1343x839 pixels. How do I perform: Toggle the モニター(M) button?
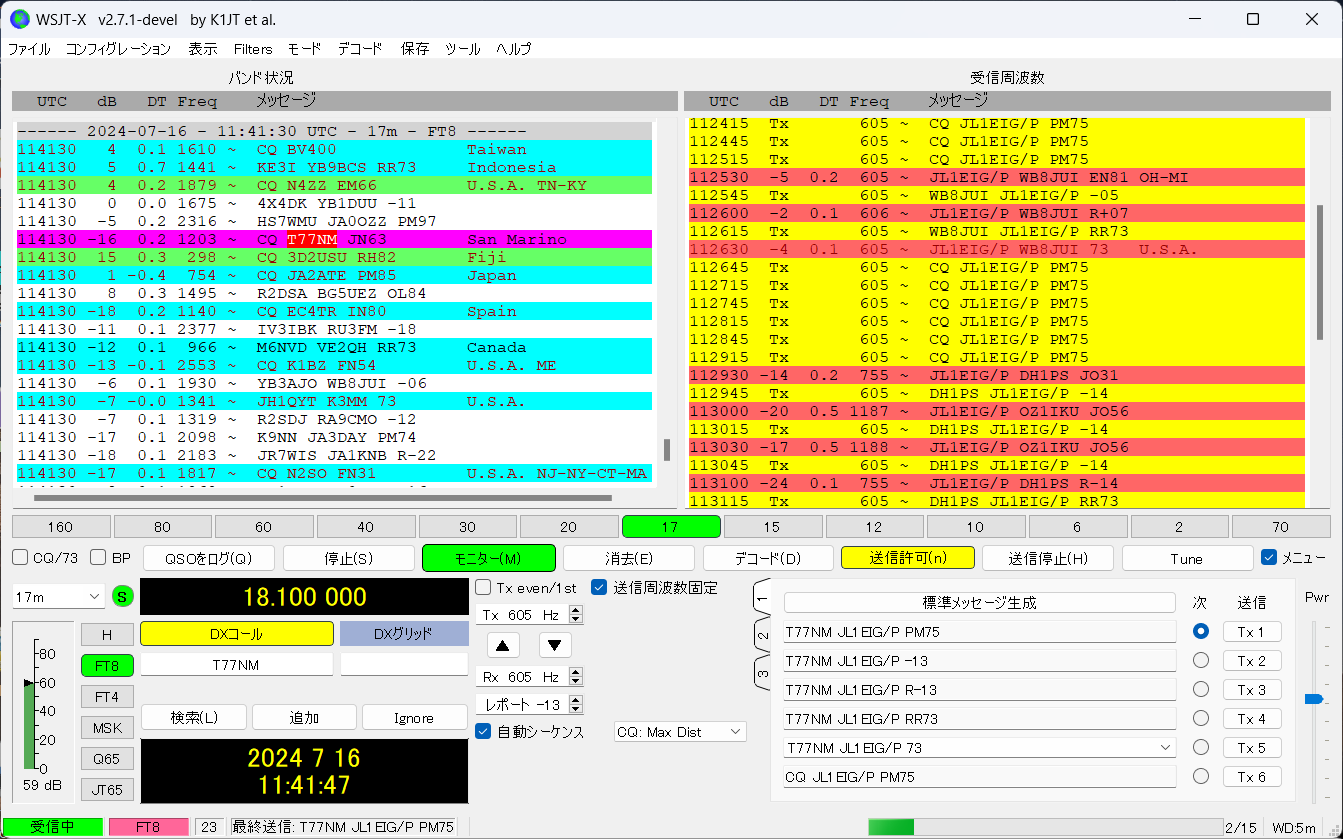click(489, 558)
